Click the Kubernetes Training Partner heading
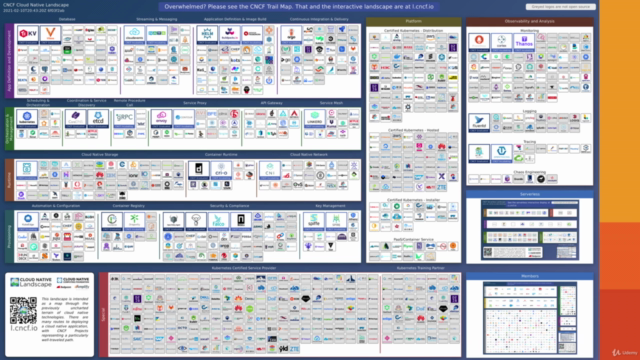 (x=420, y=268)
